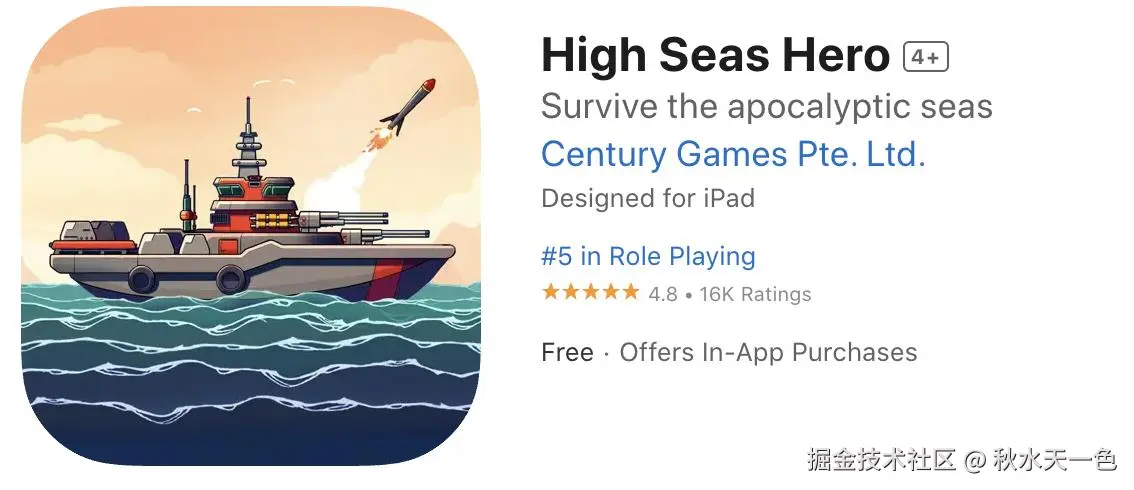
Task: Click the Survive the apocalyptic seas subtitle
Action: pyautogui.click(x=767, y=107)
